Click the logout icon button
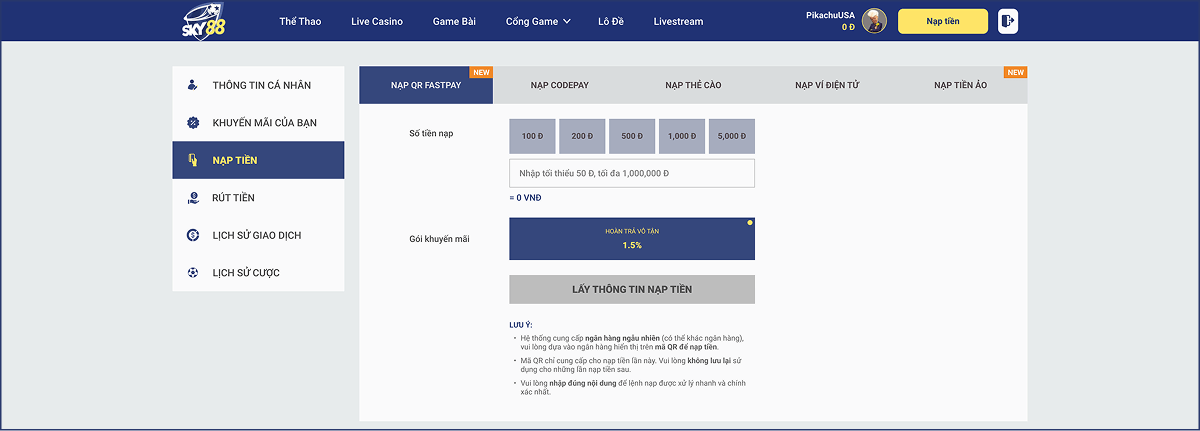Screen dimensions: 1200x431 (x=1008, y=21)
